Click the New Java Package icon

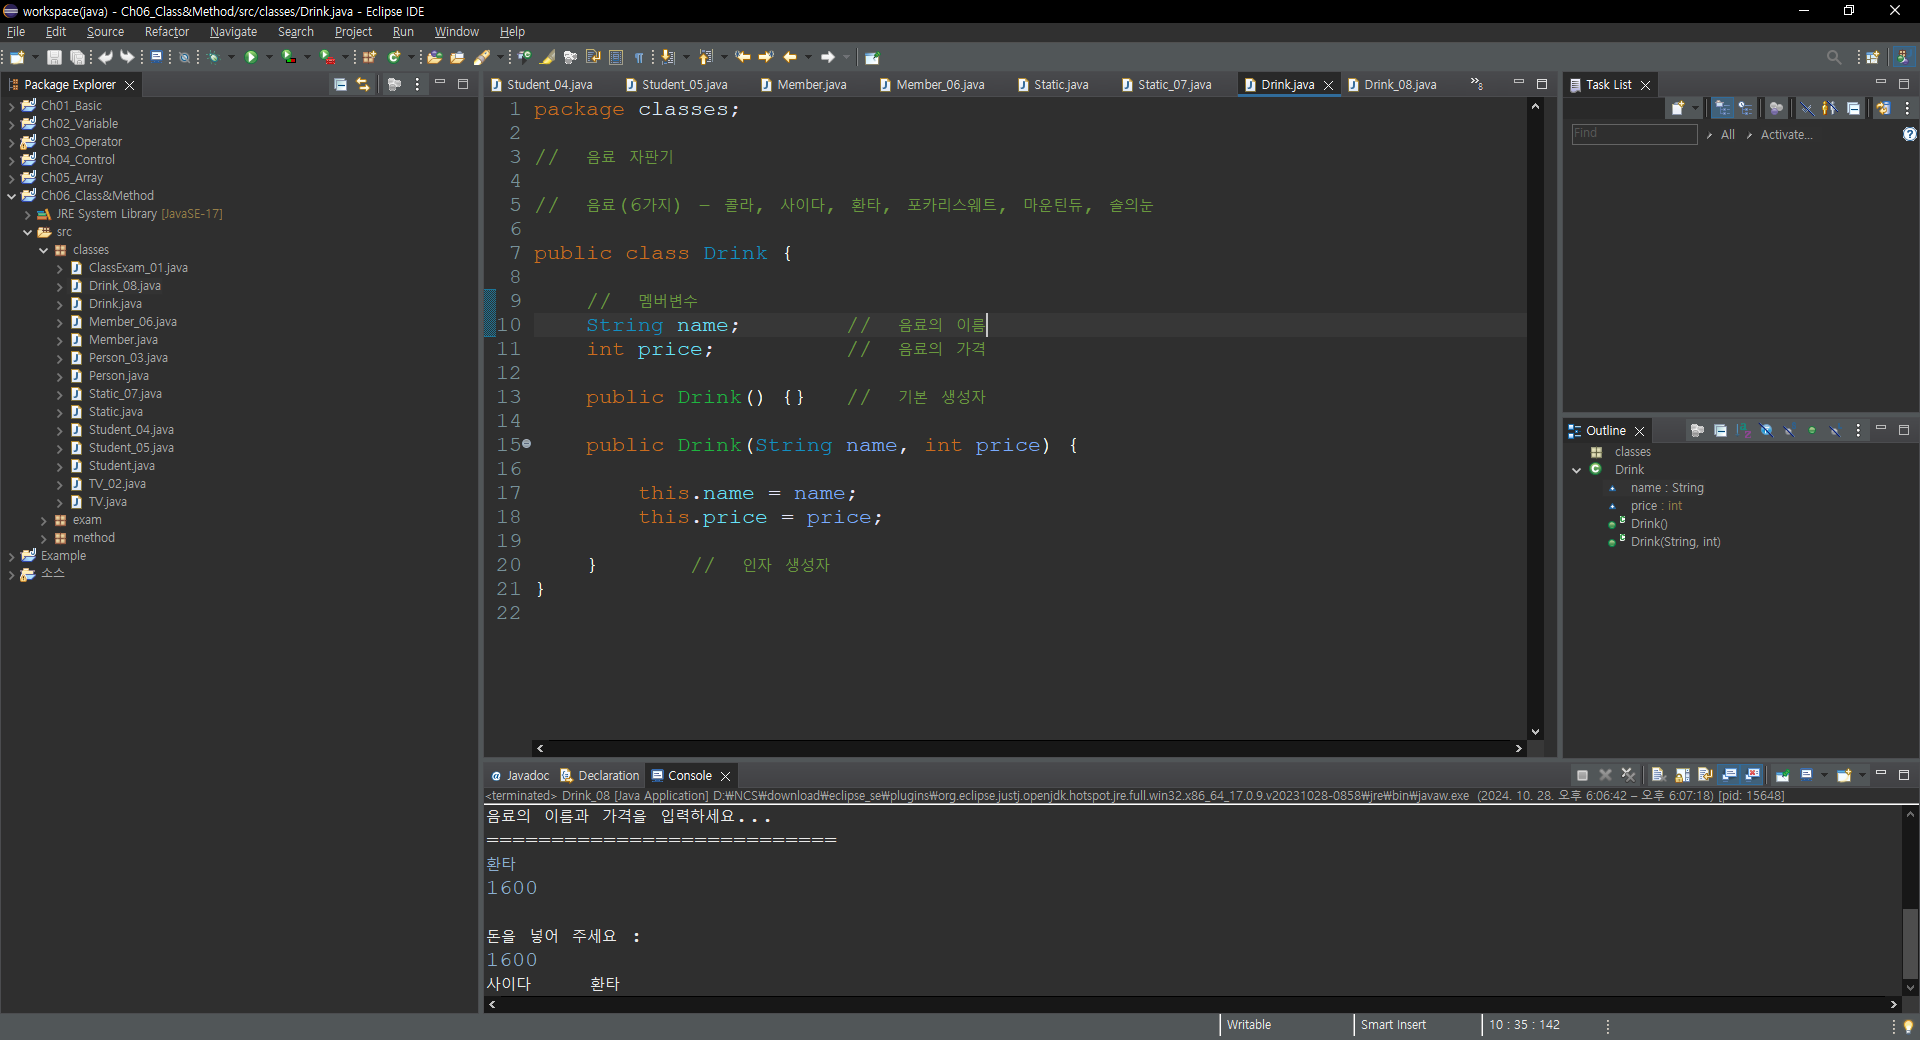click(369, 57)
